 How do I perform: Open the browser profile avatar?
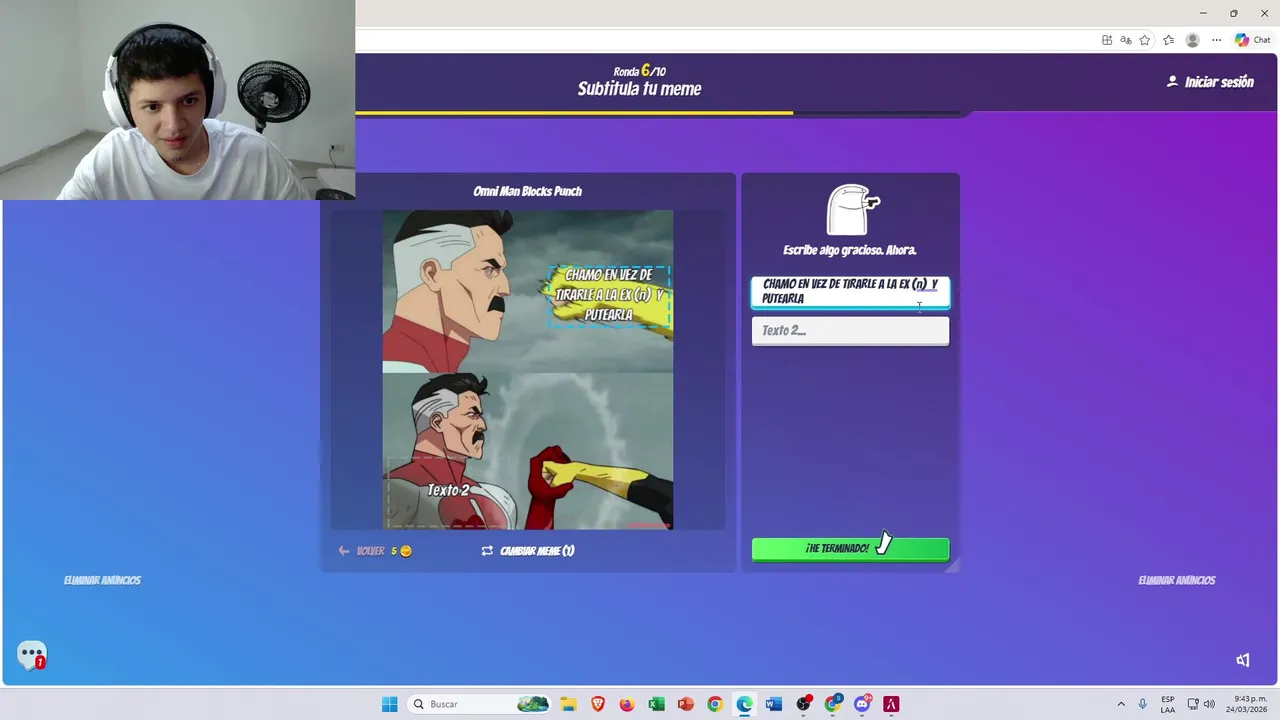[1192, 40]
